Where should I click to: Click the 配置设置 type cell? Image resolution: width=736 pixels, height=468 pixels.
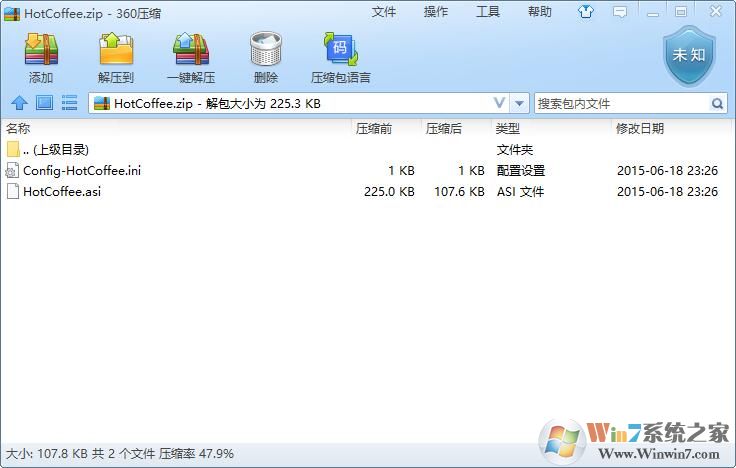pos(521,170)
